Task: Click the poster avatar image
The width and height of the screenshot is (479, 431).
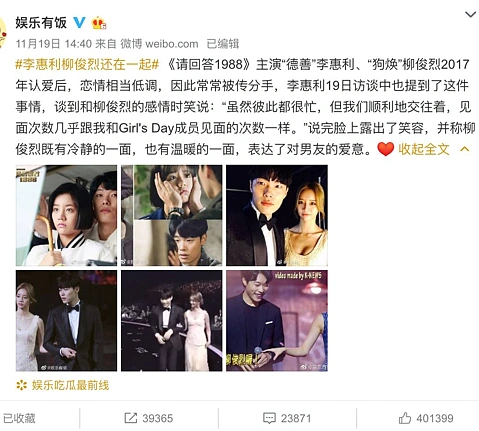Action: [x=3, y=33]
